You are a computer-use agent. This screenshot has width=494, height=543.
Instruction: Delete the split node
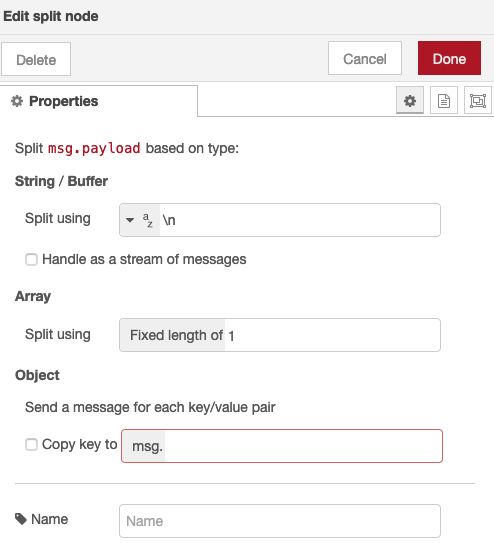pos(36,59)
